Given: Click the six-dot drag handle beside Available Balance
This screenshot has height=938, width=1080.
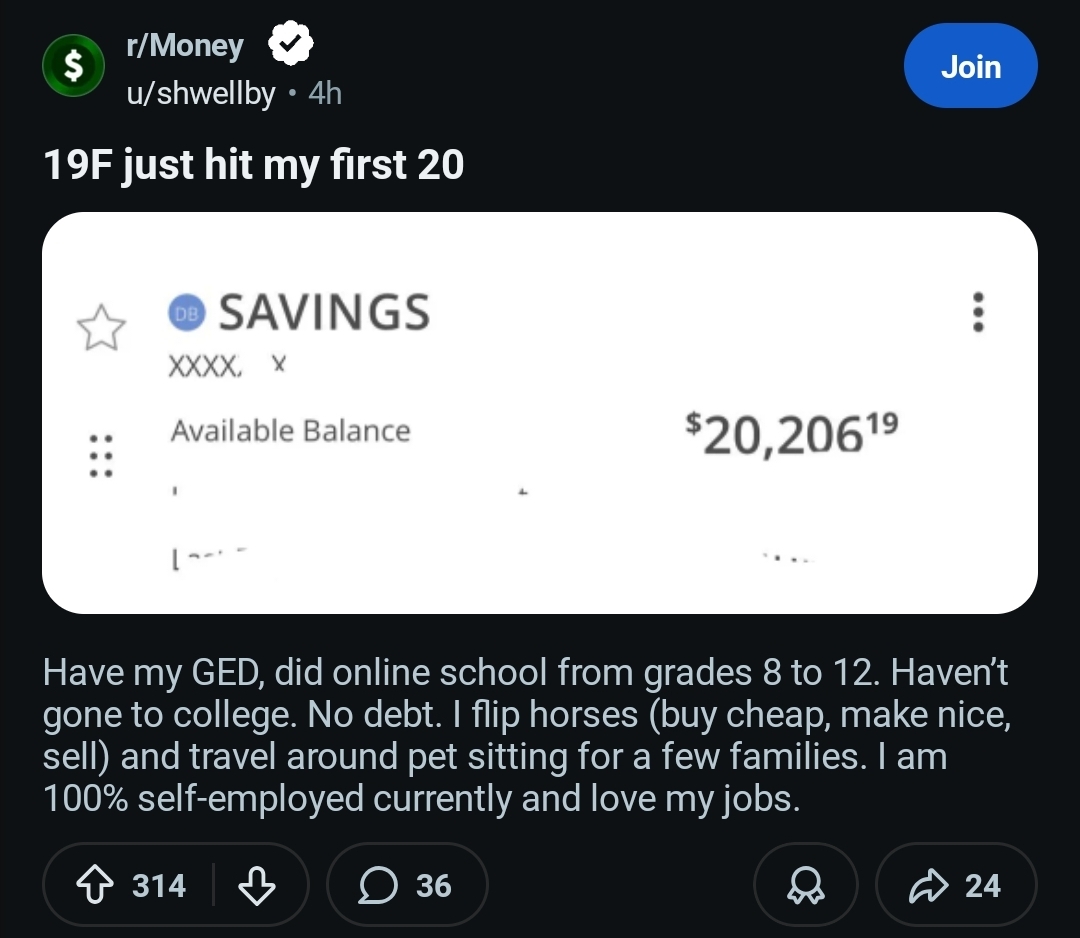Looking at the screenshot, I should click(100, 455).
